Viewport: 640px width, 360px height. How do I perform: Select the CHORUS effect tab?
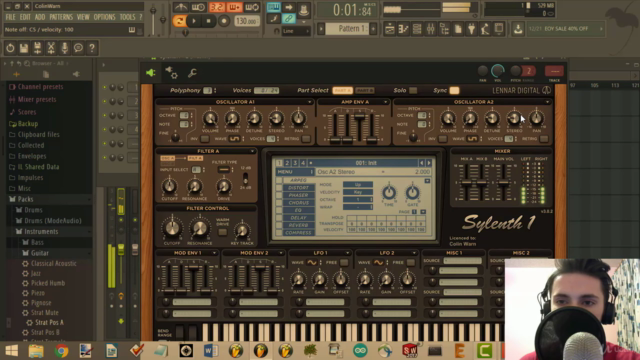click(298, 203)
